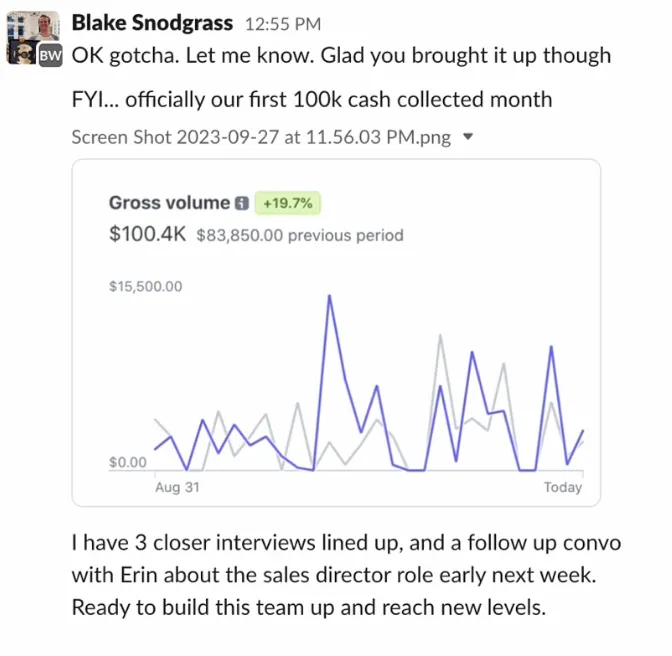Click the message about 3 closer interviews
This screenshot has width=672, height=656.
[346, 575]
